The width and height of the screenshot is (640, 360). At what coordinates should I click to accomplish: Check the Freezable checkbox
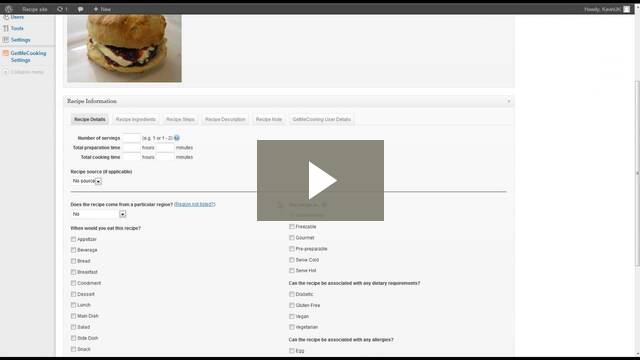292,227
